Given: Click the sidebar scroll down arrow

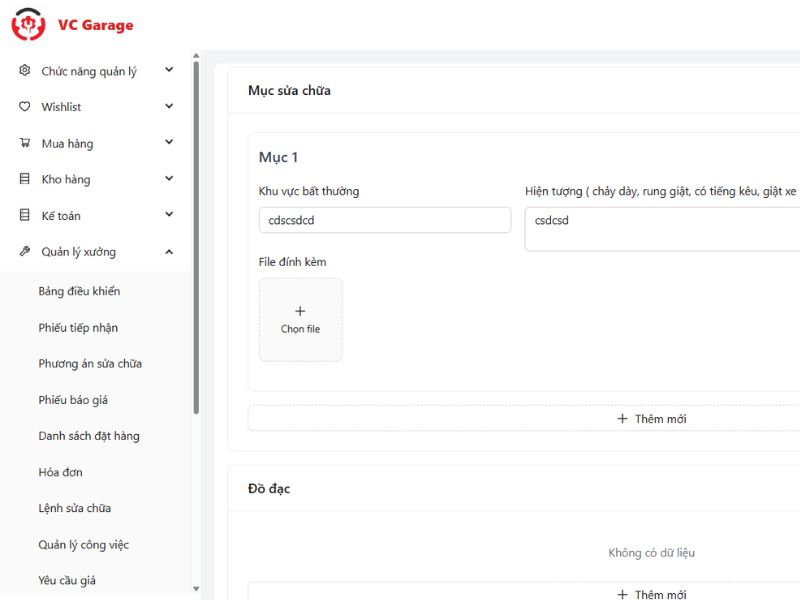Looking at the screenshot, I should click(x=196, y=590).
